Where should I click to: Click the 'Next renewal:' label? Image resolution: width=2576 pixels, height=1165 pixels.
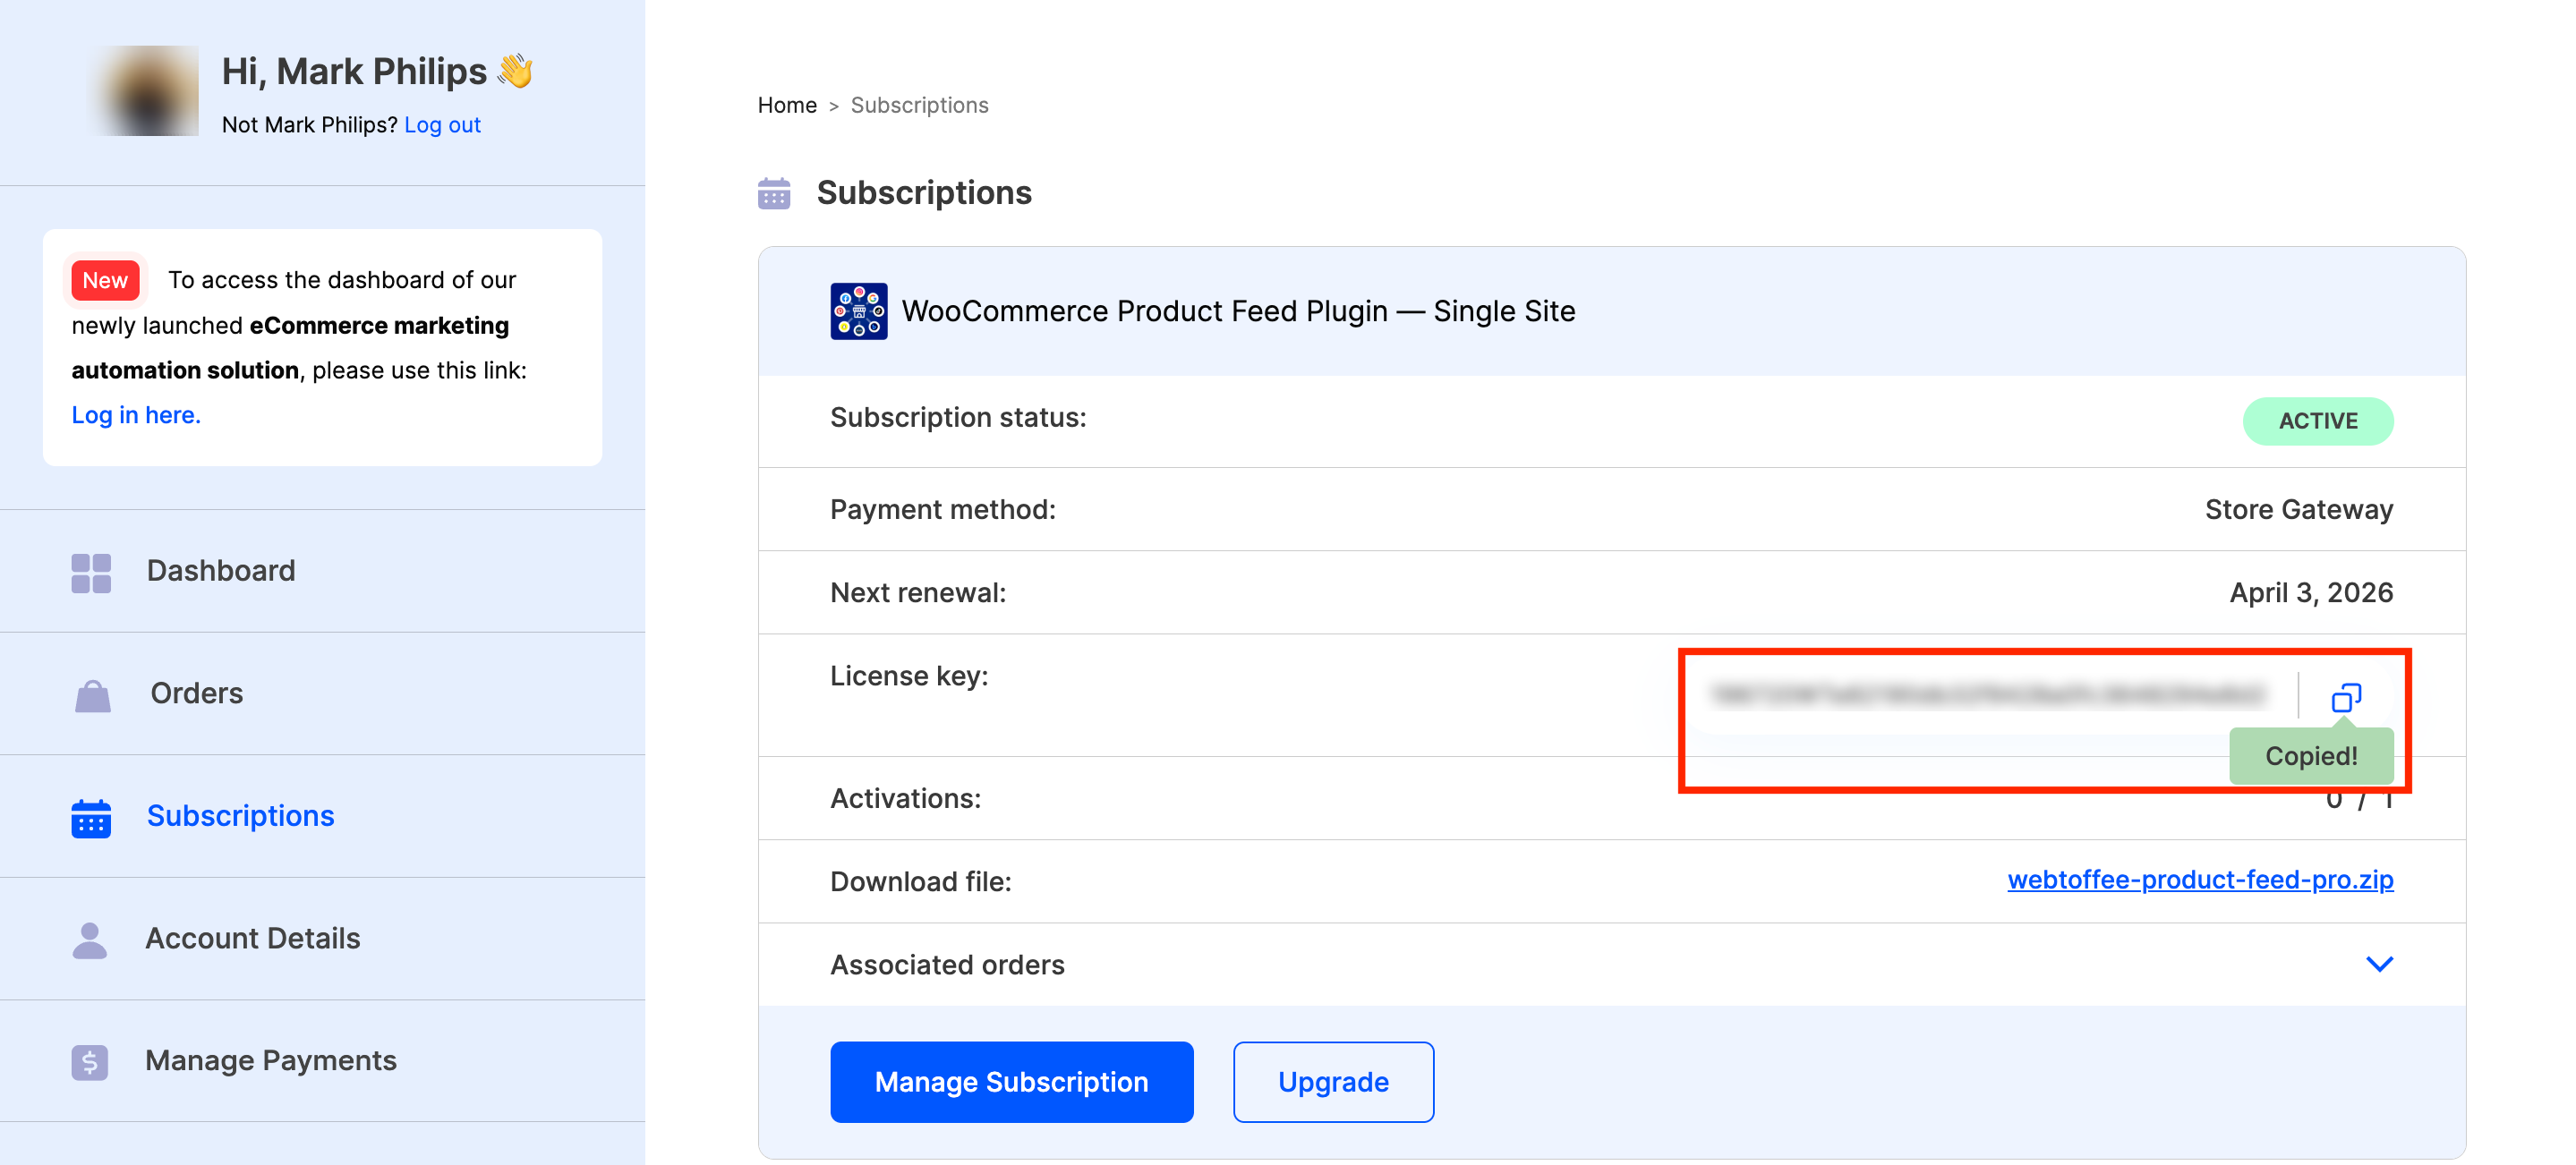pos(918,593)
